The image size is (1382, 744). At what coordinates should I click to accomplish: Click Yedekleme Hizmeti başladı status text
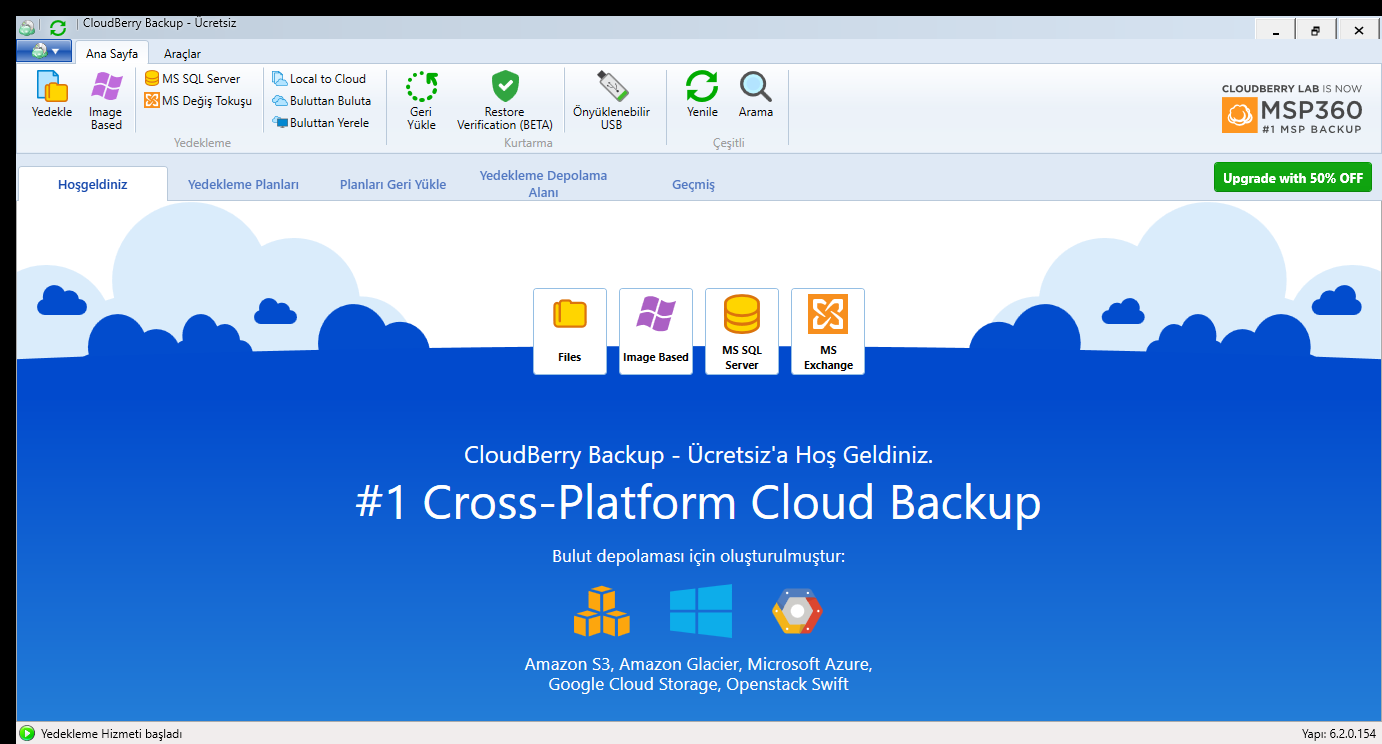tap(111, 734)
